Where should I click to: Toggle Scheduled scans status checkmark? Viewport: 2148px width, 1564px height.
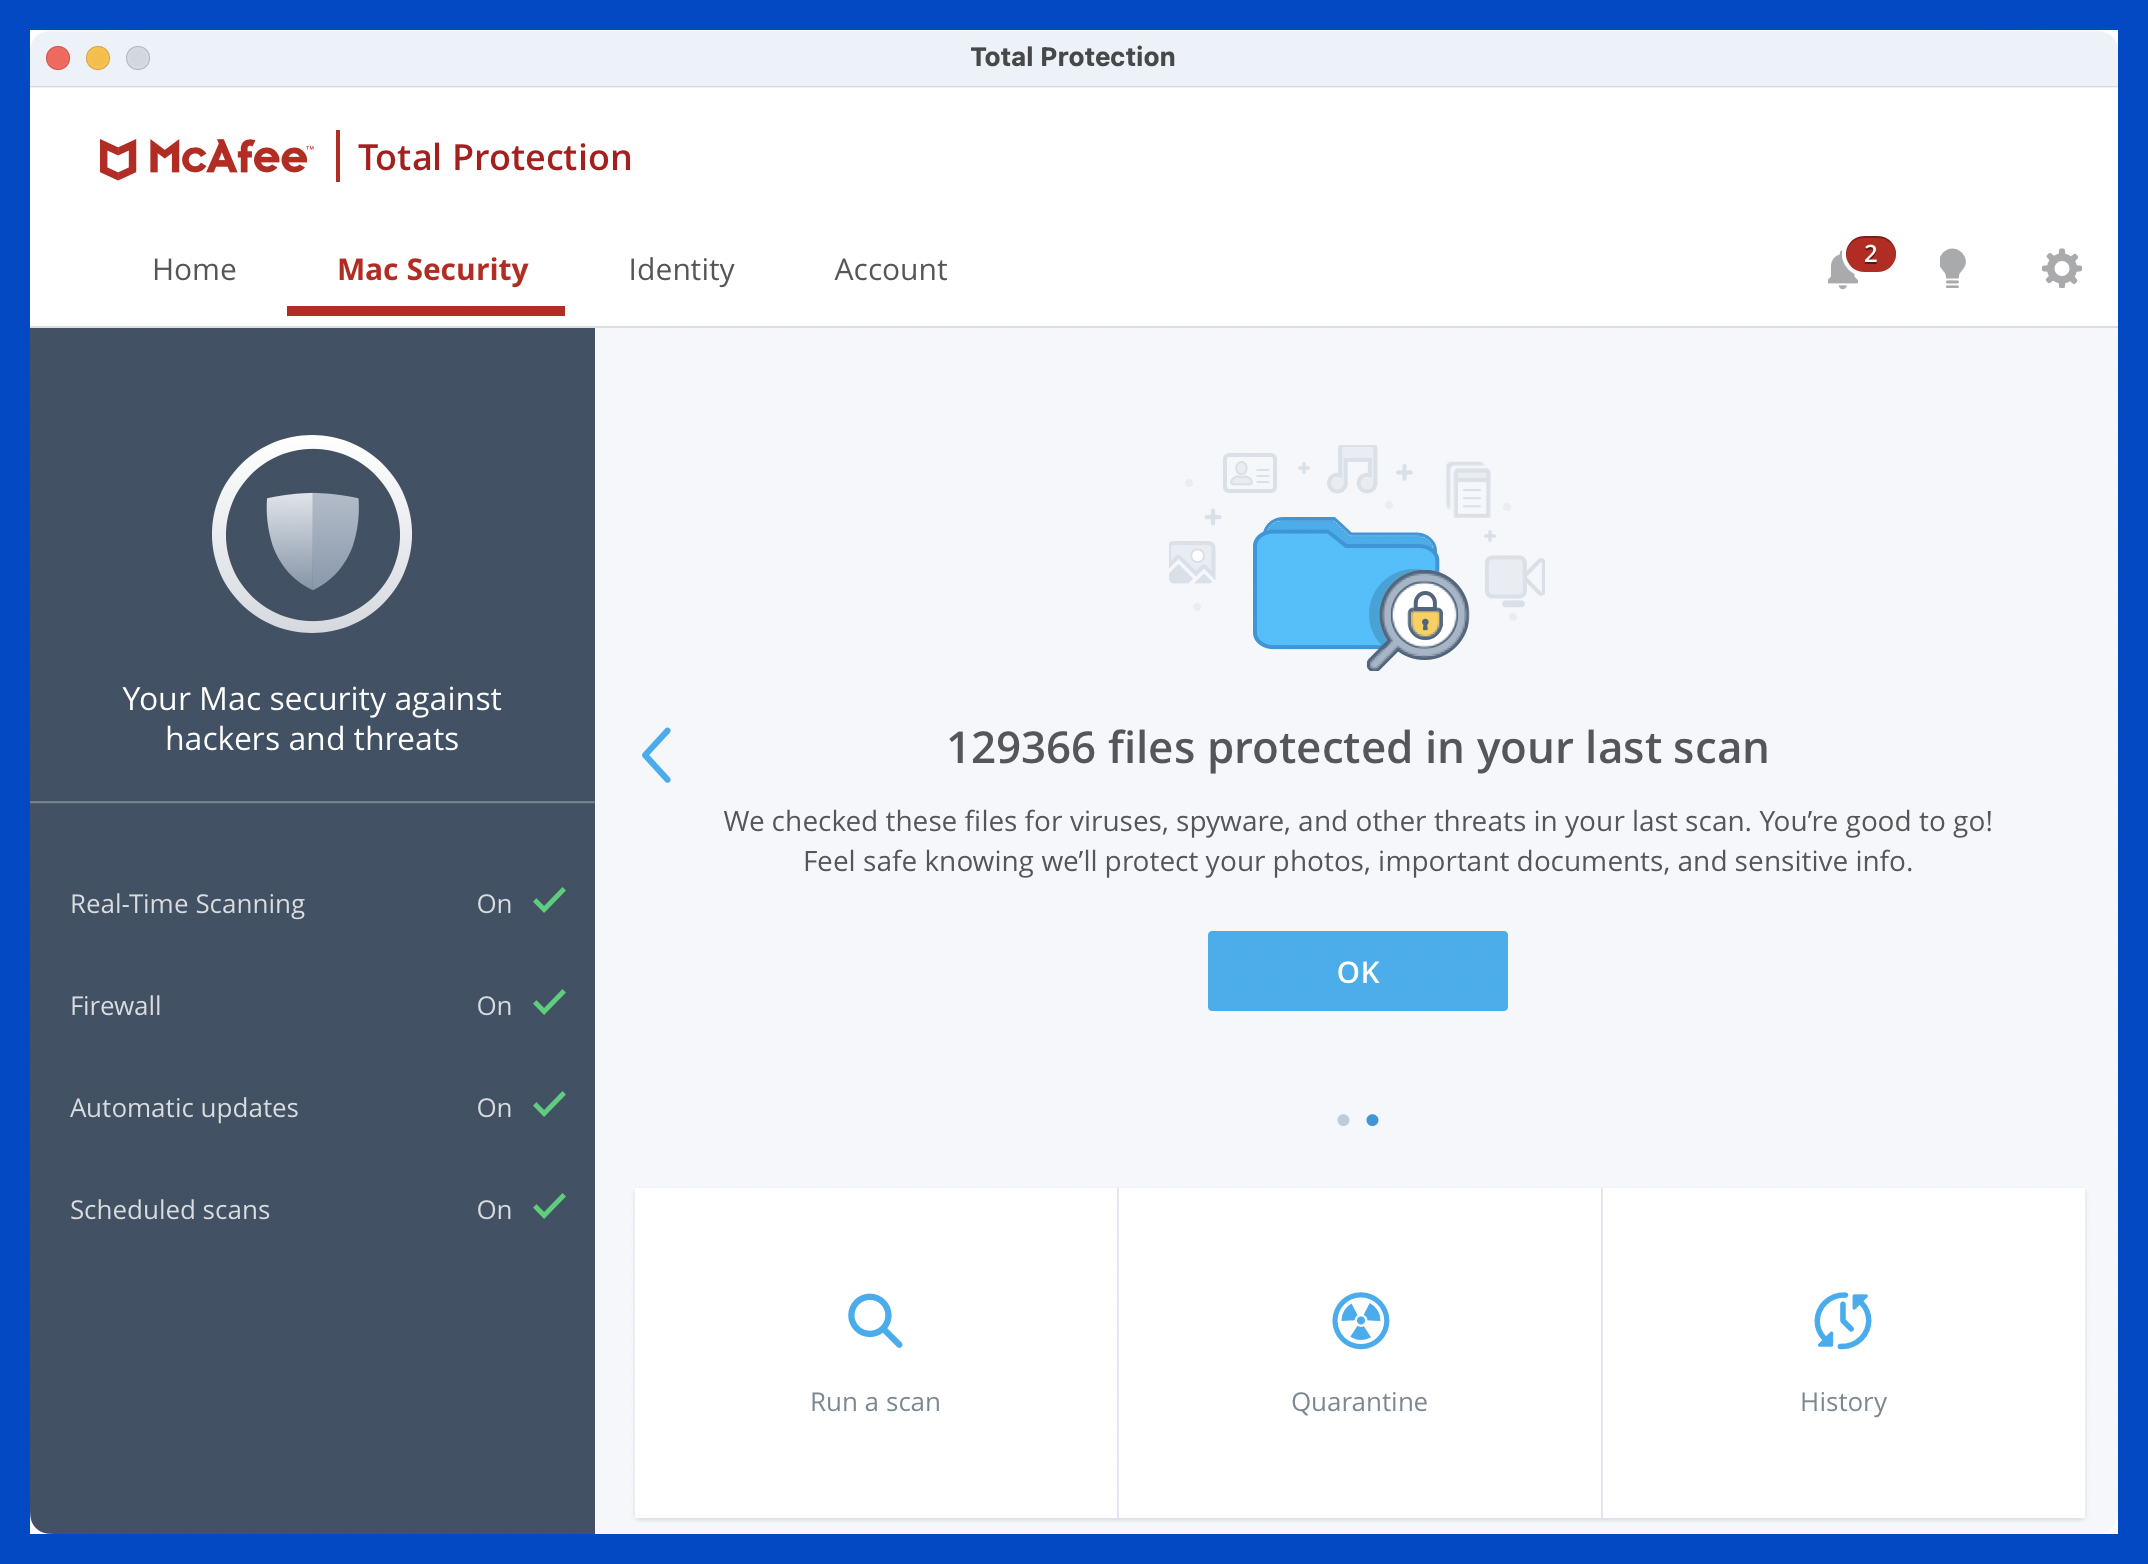pyautogui.click(x=550, y=1207)
